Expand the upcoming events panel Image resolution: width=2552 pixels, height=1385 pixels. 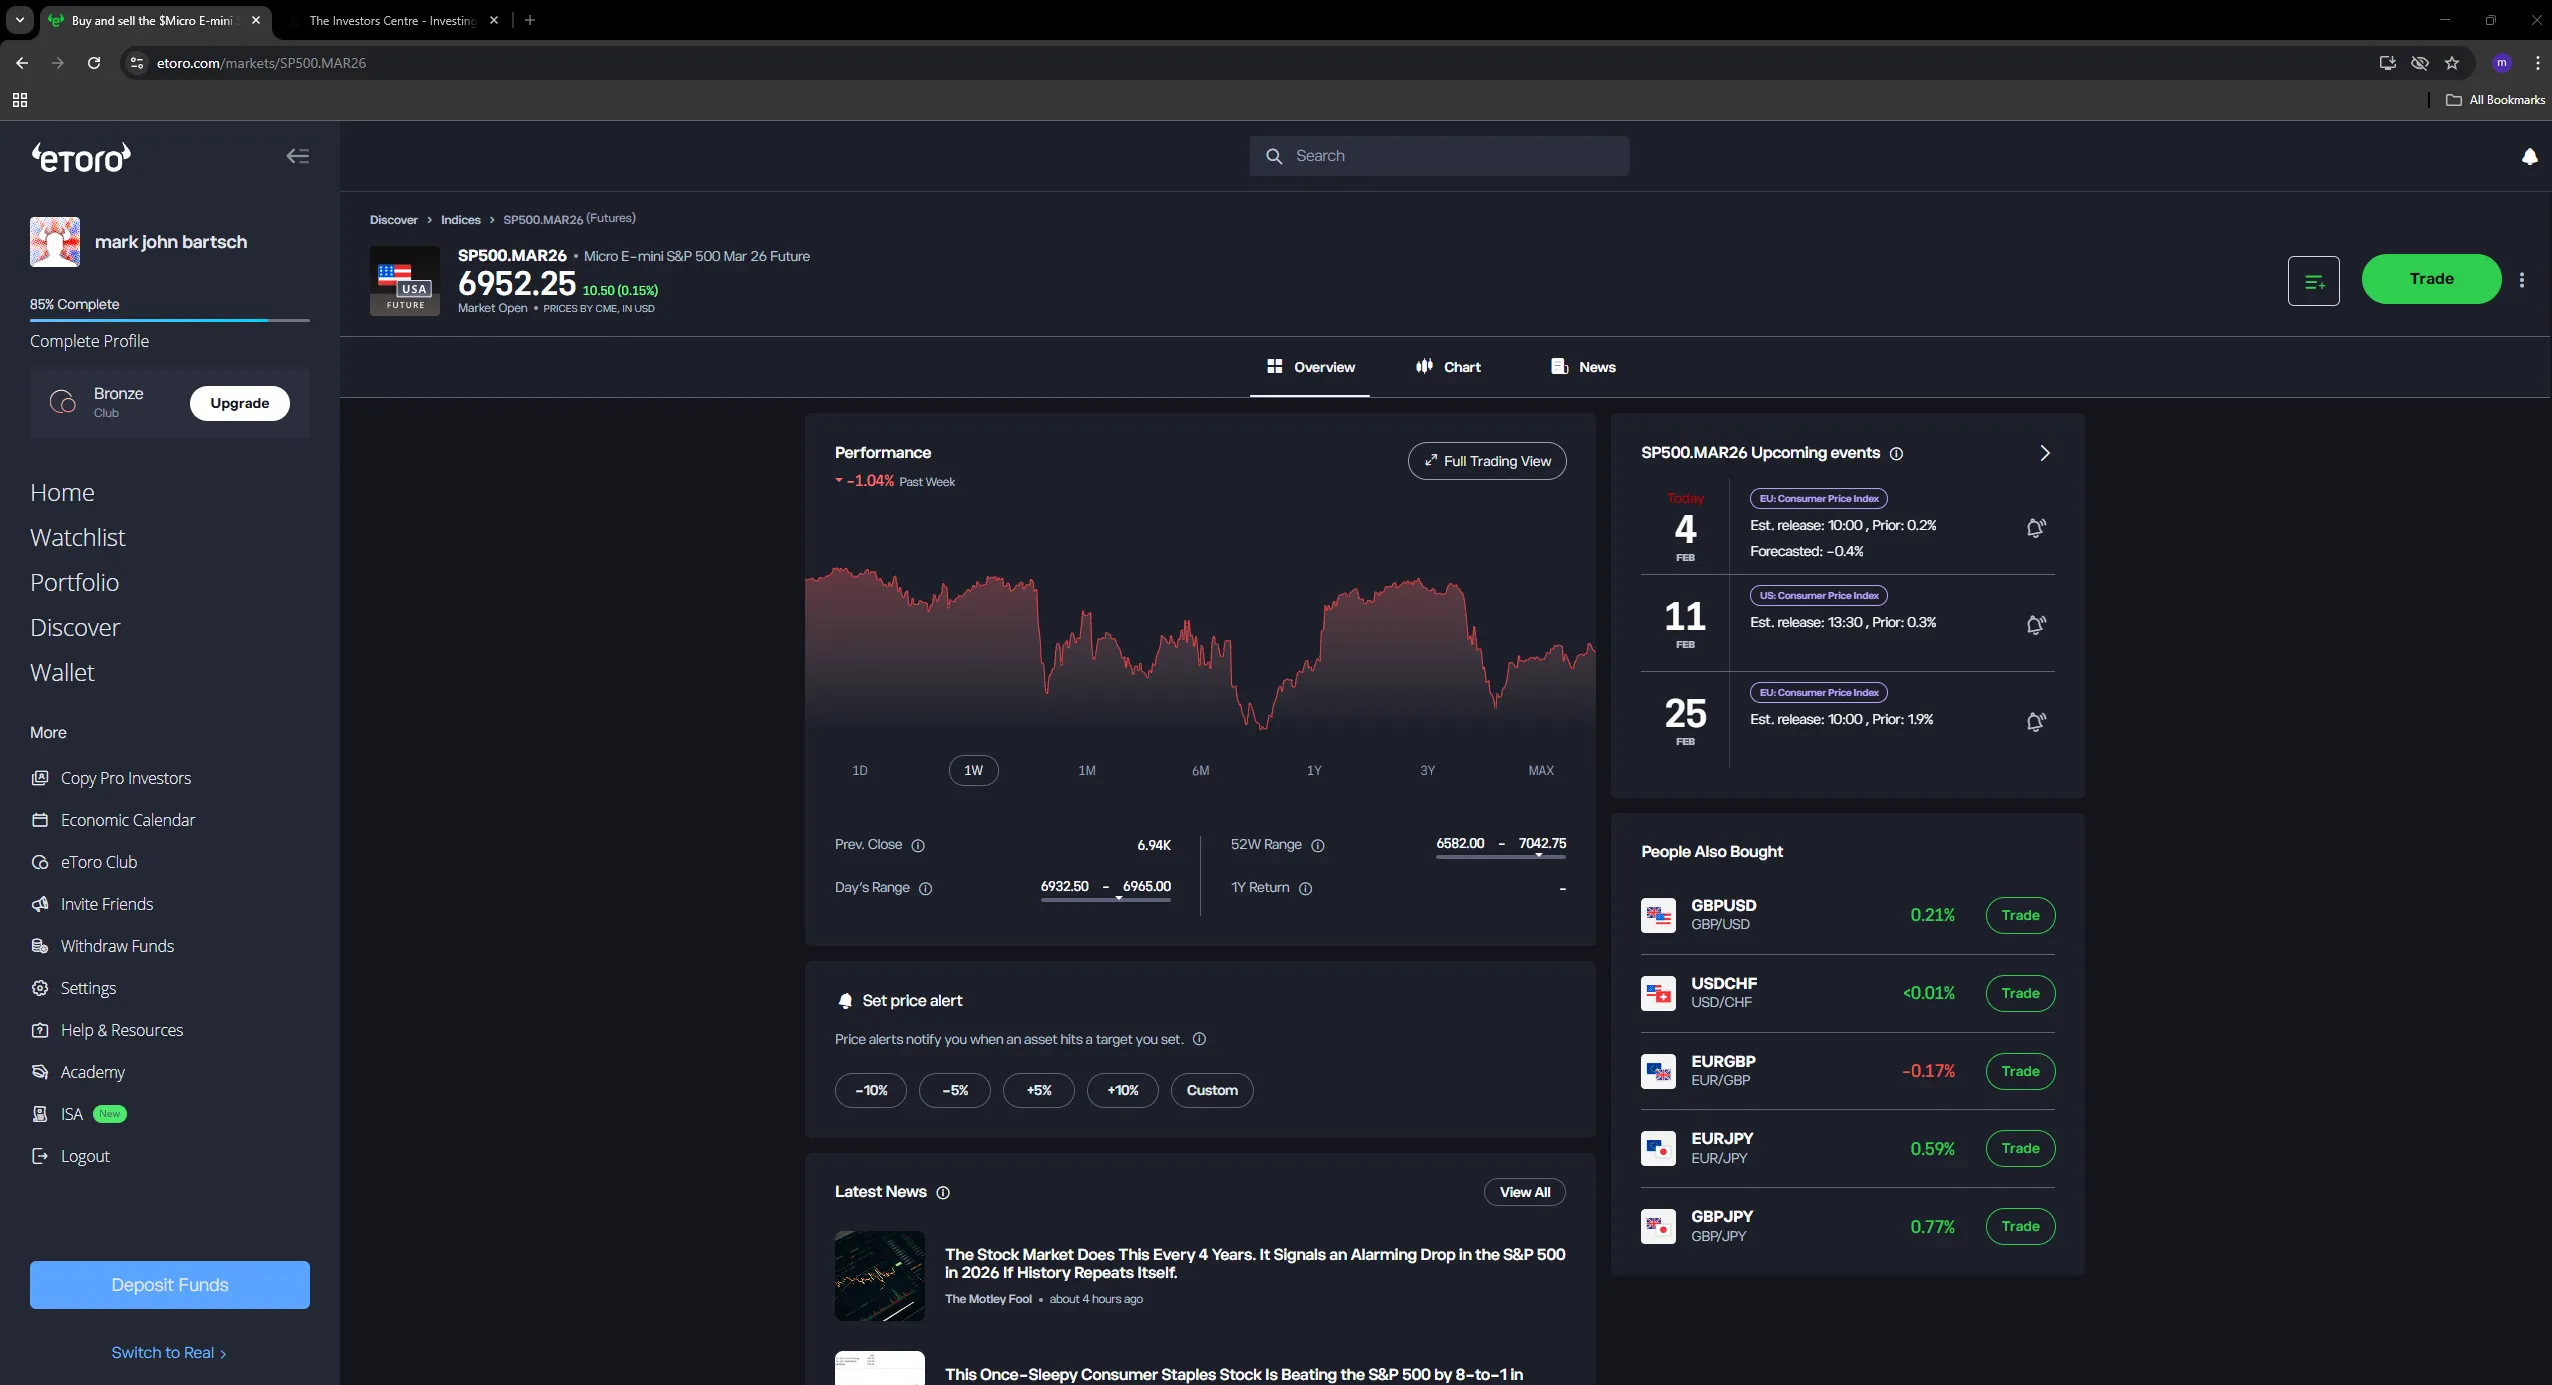2044,453
